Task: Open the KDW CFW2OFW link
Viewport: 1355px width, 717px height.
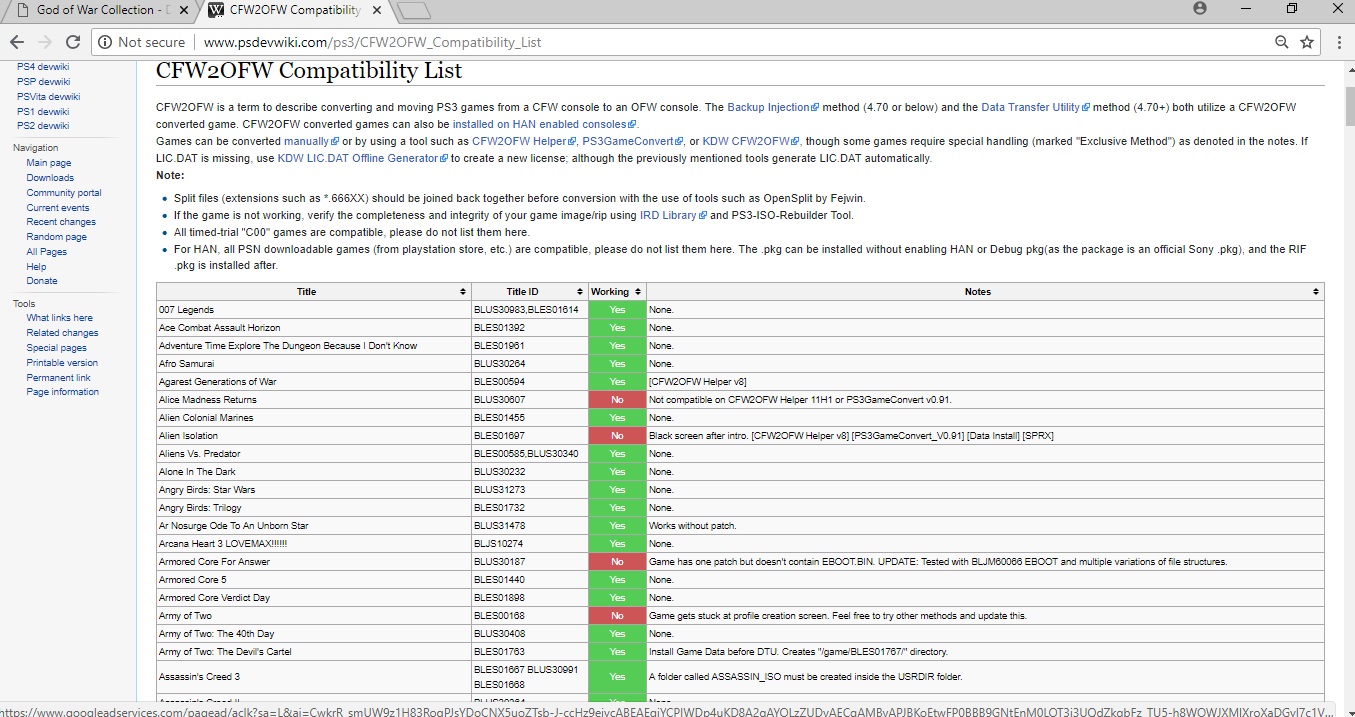Action: [751, 141]
